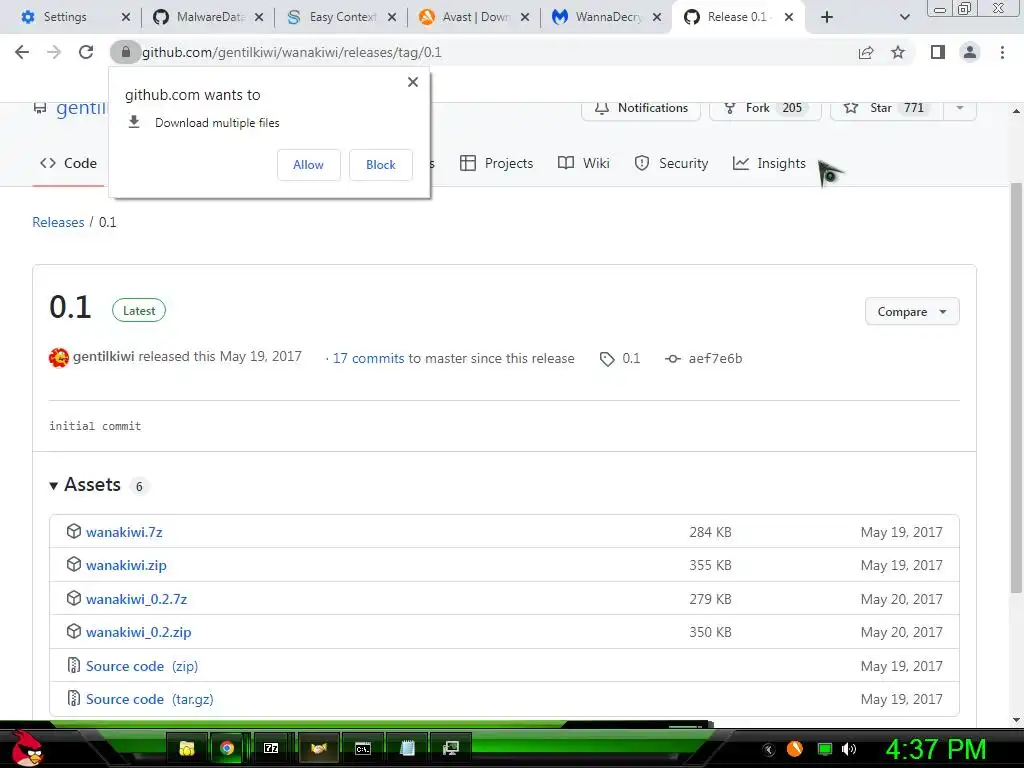Open the repository Security tab

point(671,163)
